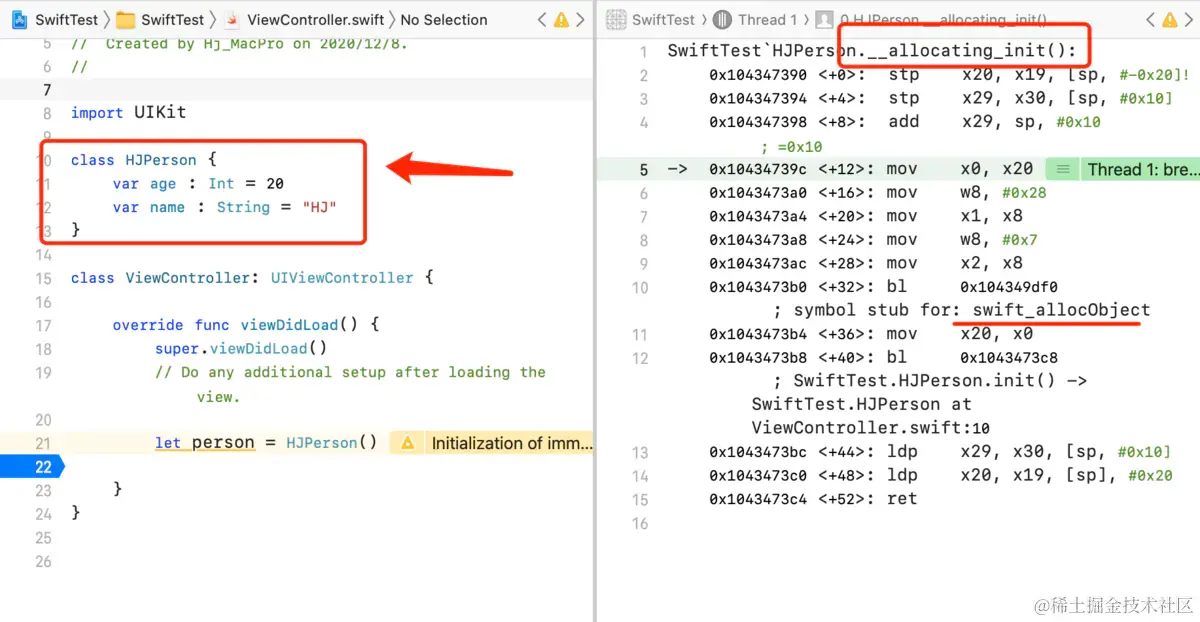Click 'UIViewController' superclass name
This screenshot has height=622, width=1200.
342,278
